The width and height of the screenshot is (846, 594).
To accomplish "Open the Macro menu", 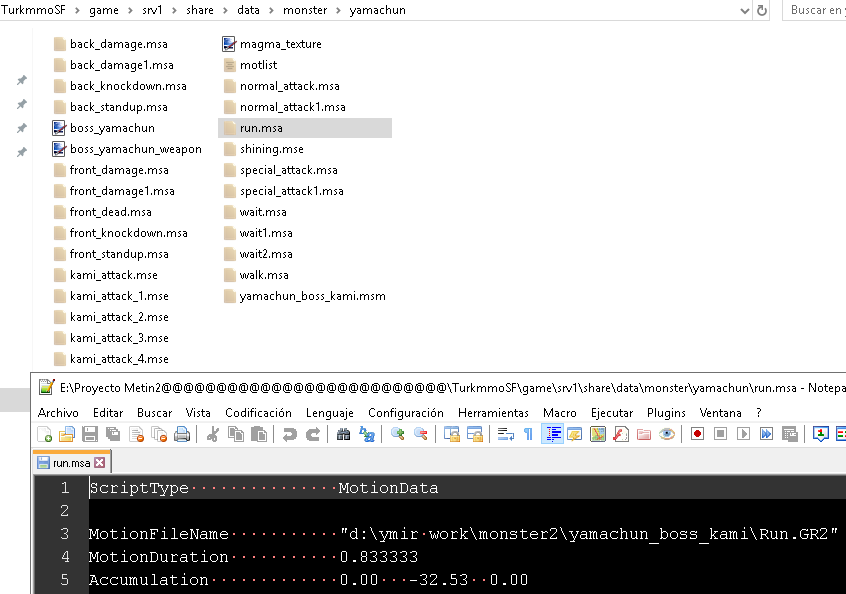I will pyautogui.click(x=560, y=413).
